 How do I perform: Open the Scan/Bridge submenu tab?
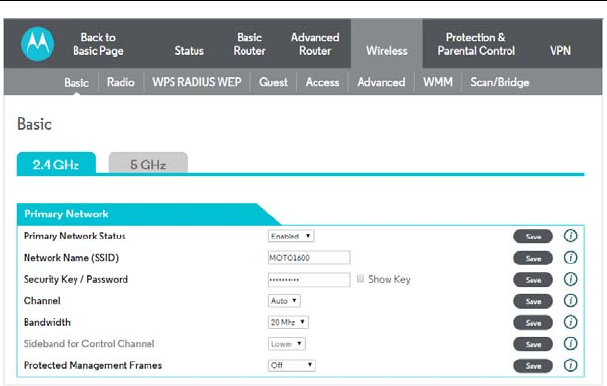[x=500, y=82]
